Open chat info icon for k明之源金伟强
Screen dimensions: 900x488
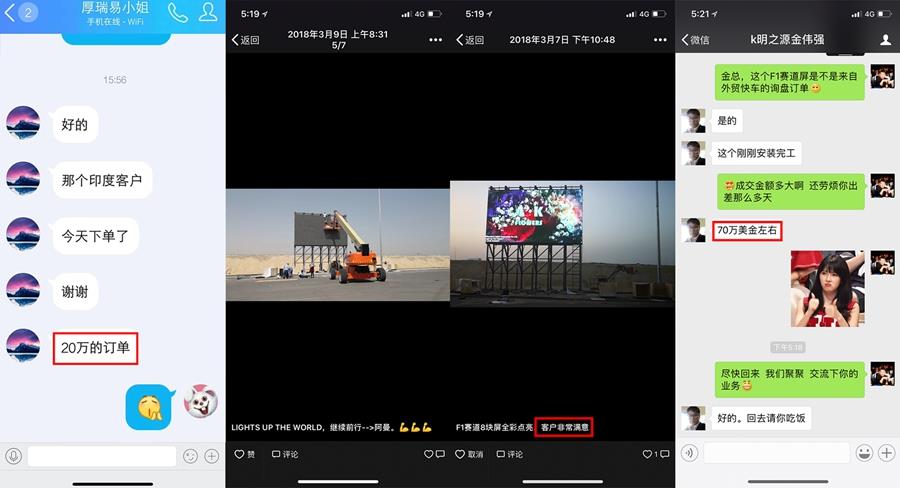click(x=885, y=40)
